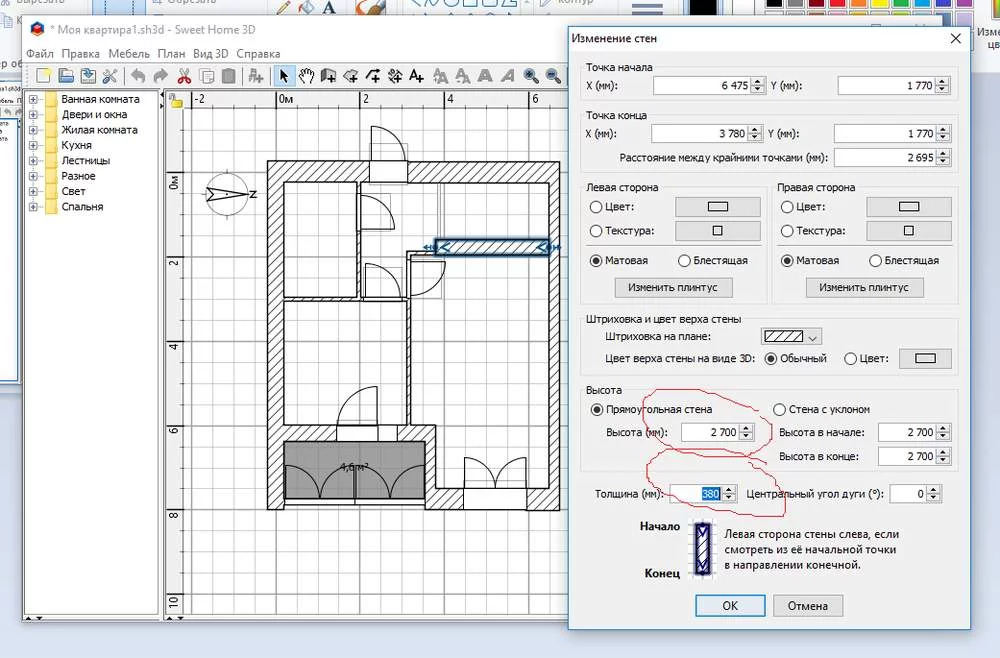Click the Толщина (мм) input field
Screen dimensions: 1000x658
point(697,494)
